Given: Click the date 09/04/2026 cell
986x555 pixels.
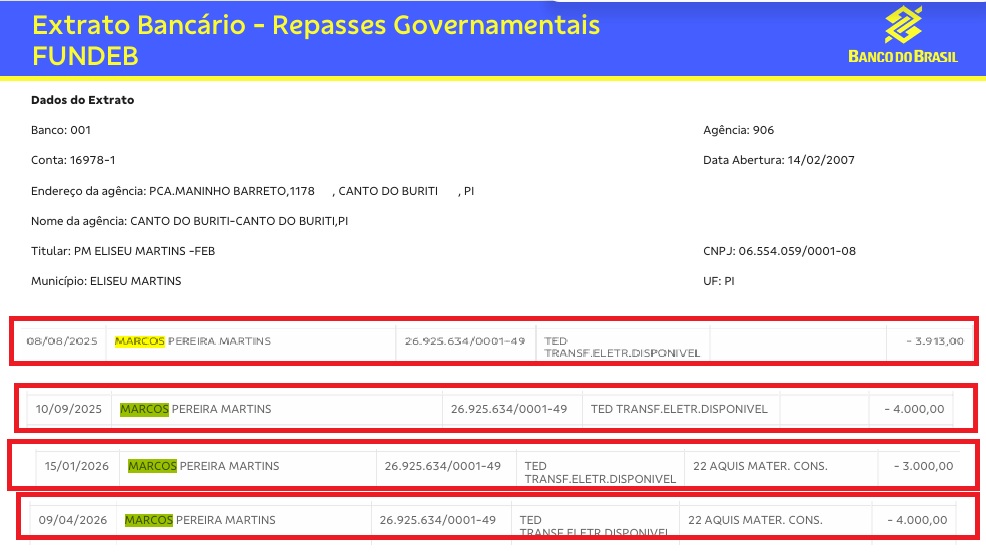Looking at the screenshot, I should (72, 520).
